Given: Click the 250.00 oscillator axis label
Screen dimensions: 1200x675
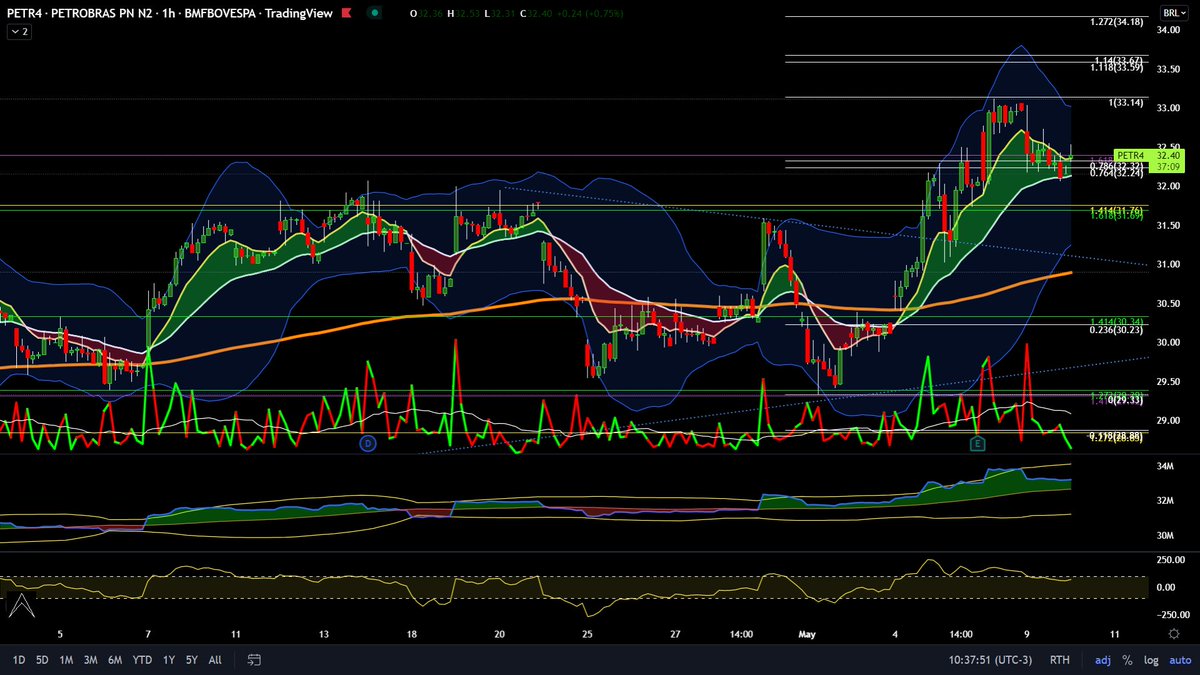Looking at the screenshot, I should 1173,560.
